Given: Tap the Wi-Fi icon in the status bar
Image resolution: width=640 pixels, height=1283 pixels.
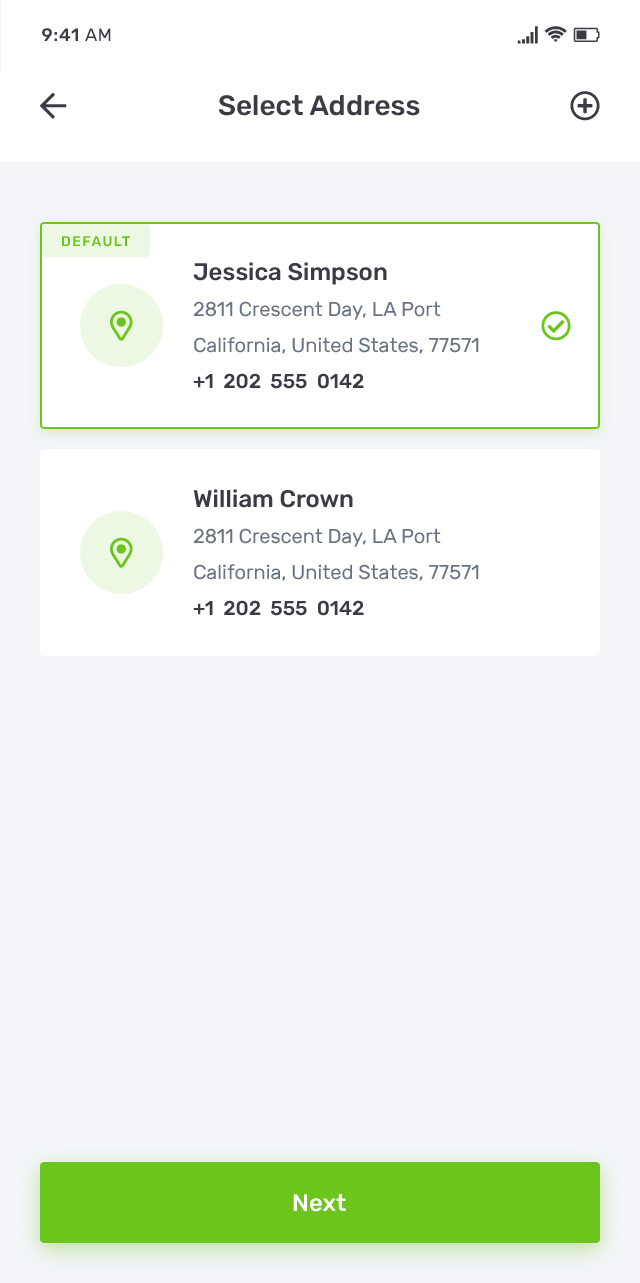Looking at the screenshot, I should point(556,33).
